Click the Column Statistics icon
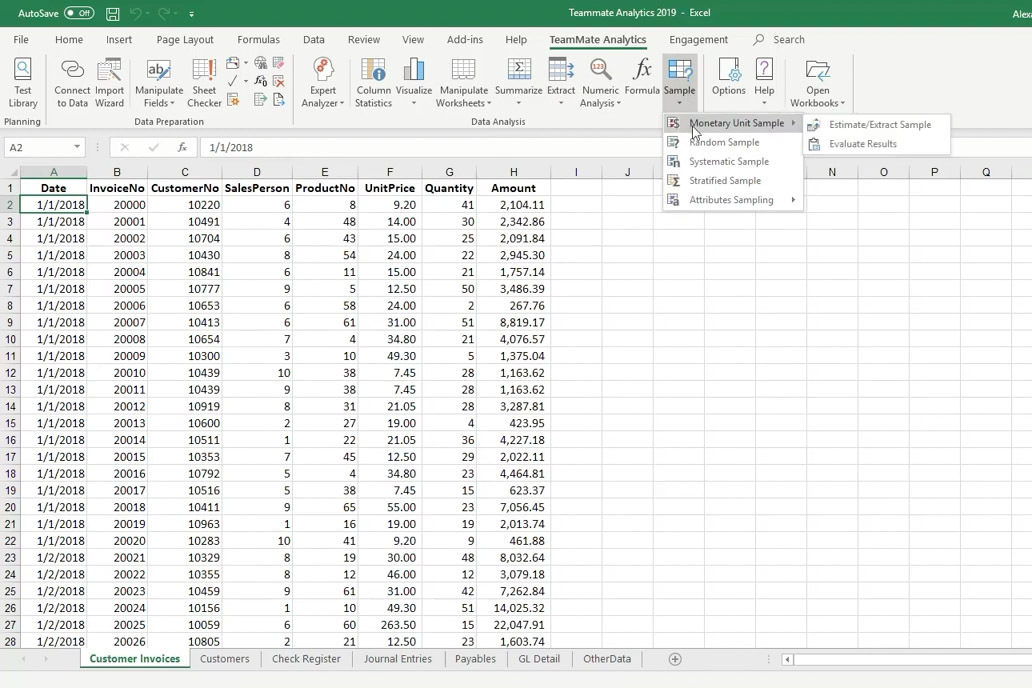 (x=373, y=82)
